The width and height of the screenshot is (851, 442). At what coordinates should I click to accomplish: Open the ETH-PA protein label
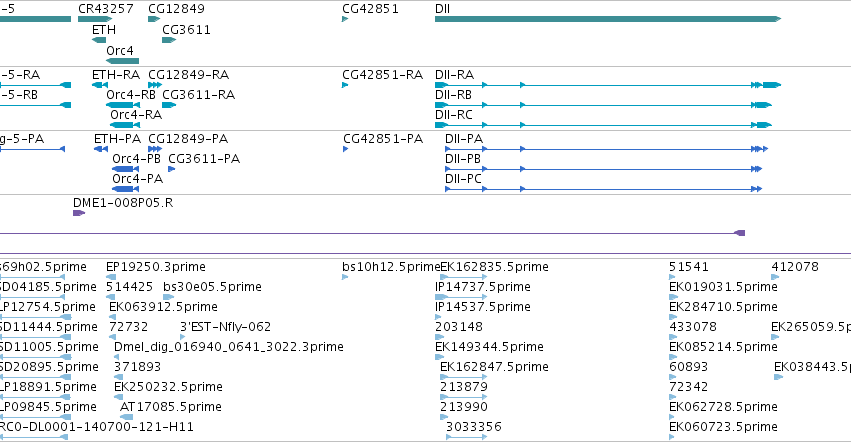(x=117, y=138)
